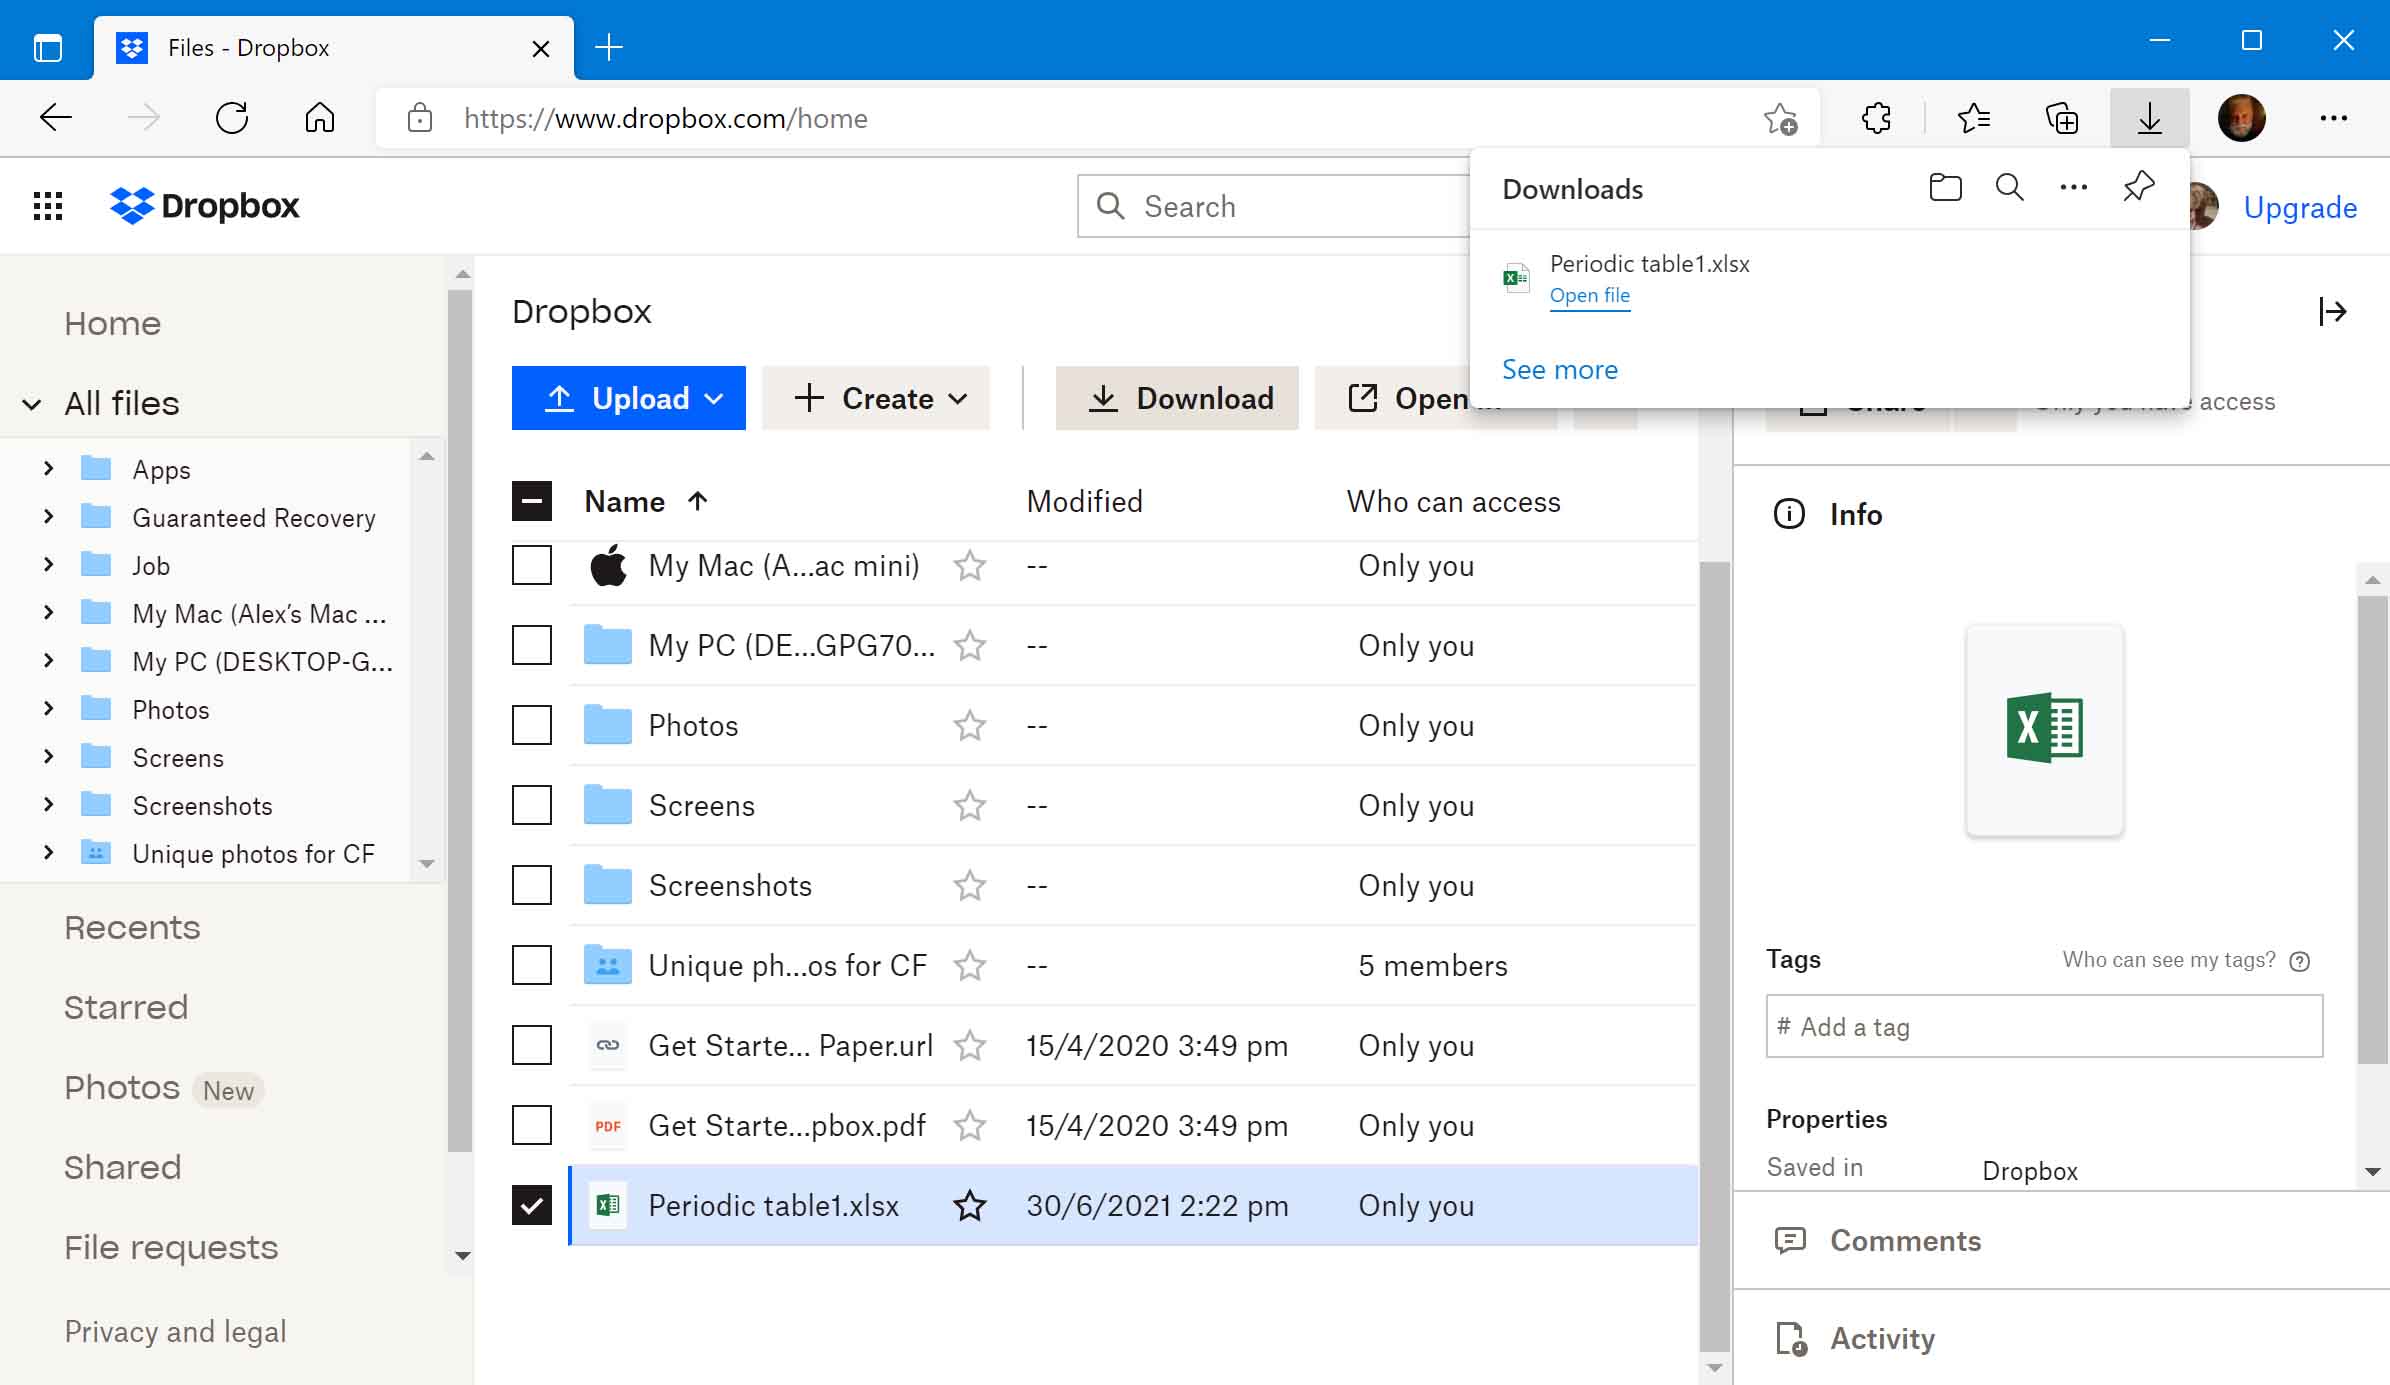Expand the Job folder in sidebar
Screen dimensions: 2390x1385
(x=48, y=564)
